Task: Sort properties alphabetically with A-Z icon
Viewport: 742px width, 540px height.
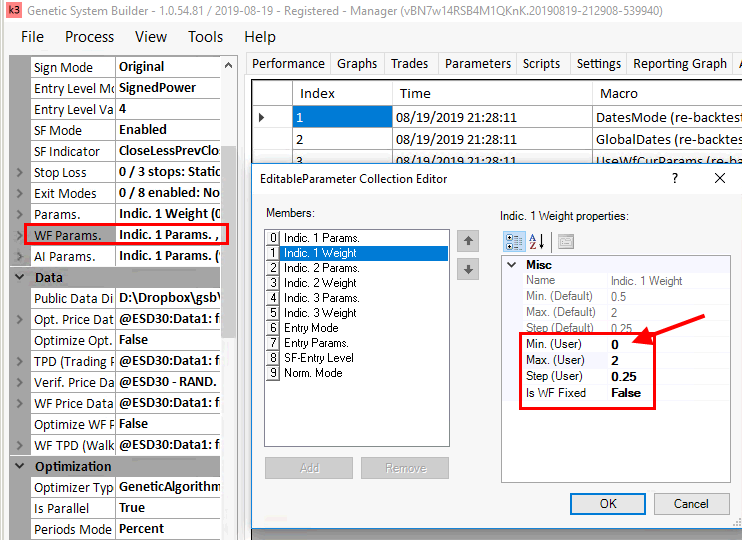Action: click(x=536, y=241)
